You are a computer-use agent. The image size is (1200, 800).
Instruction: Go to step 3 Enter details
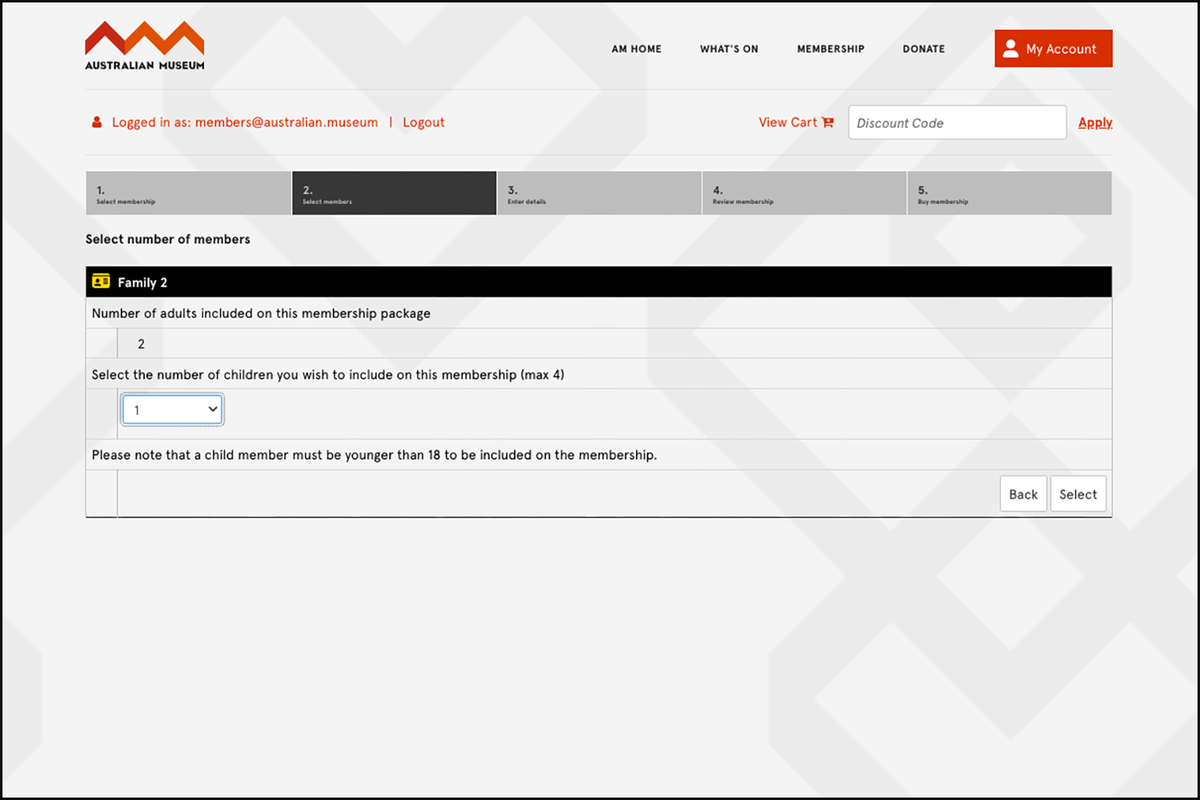[598, 193]
